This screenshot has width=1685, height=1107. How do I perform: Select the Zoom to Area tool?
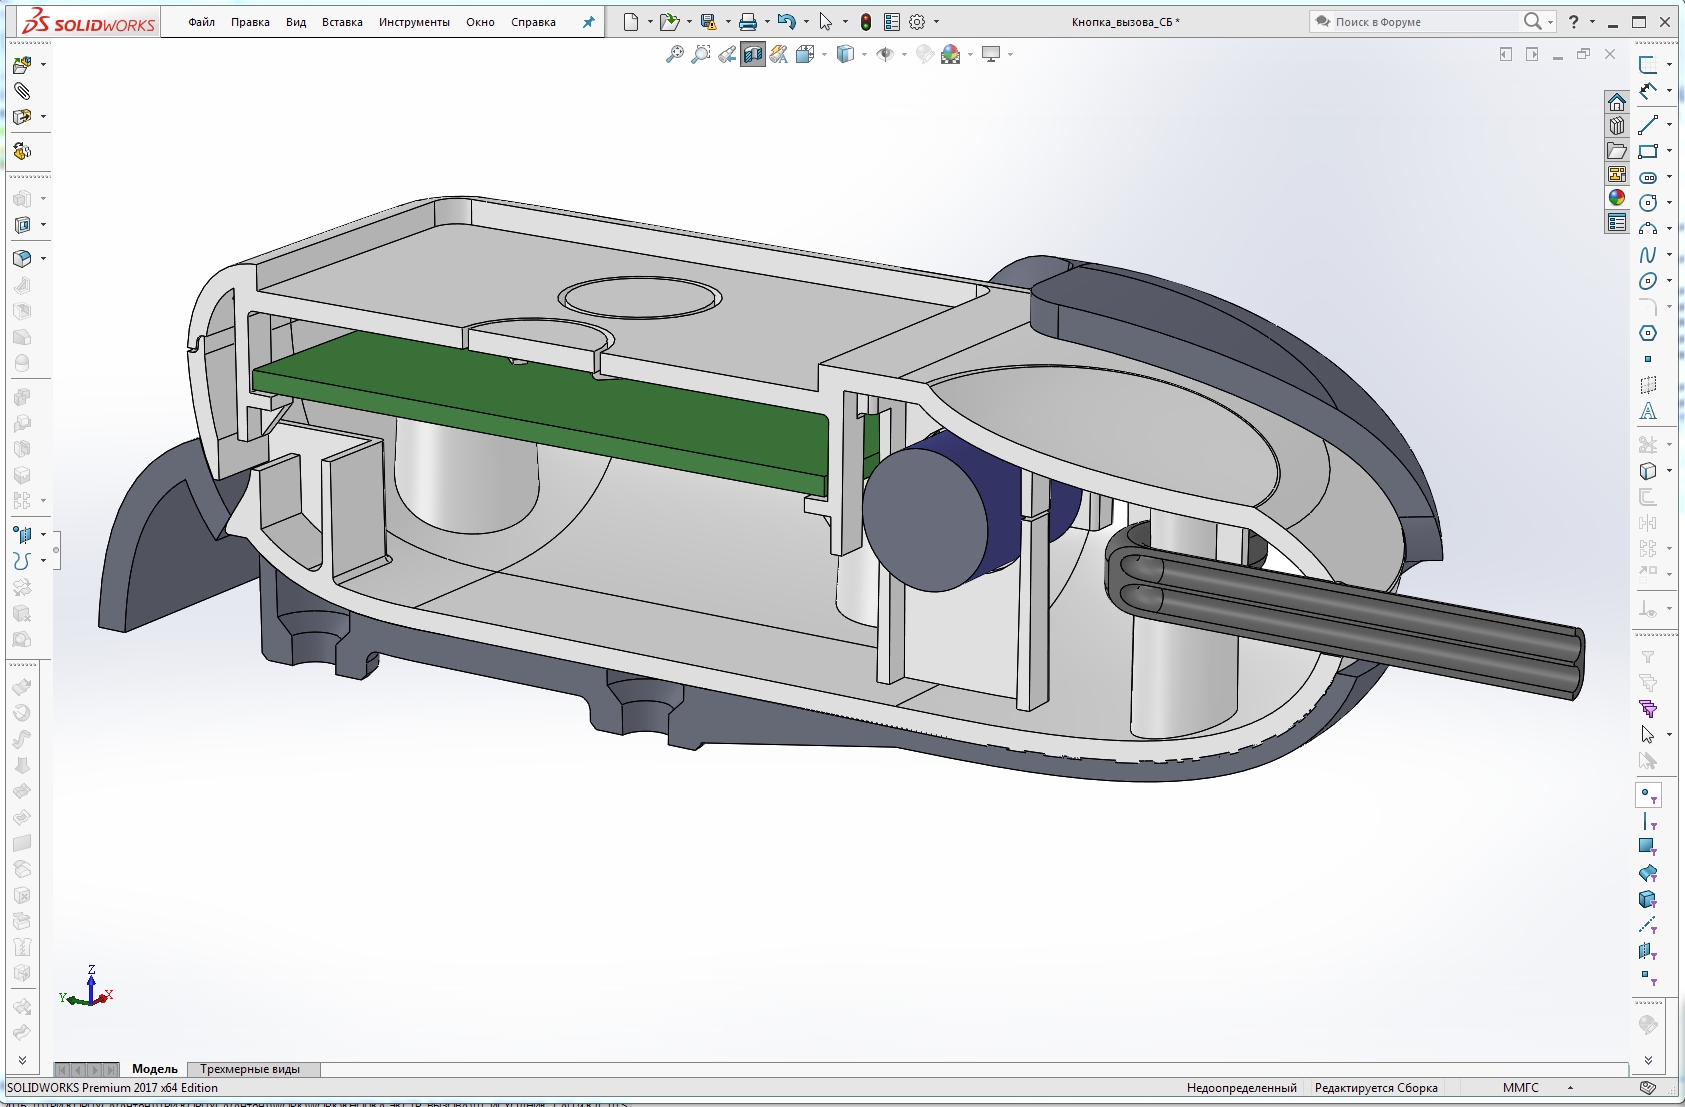pyautogui.click(x=700, y=55)
